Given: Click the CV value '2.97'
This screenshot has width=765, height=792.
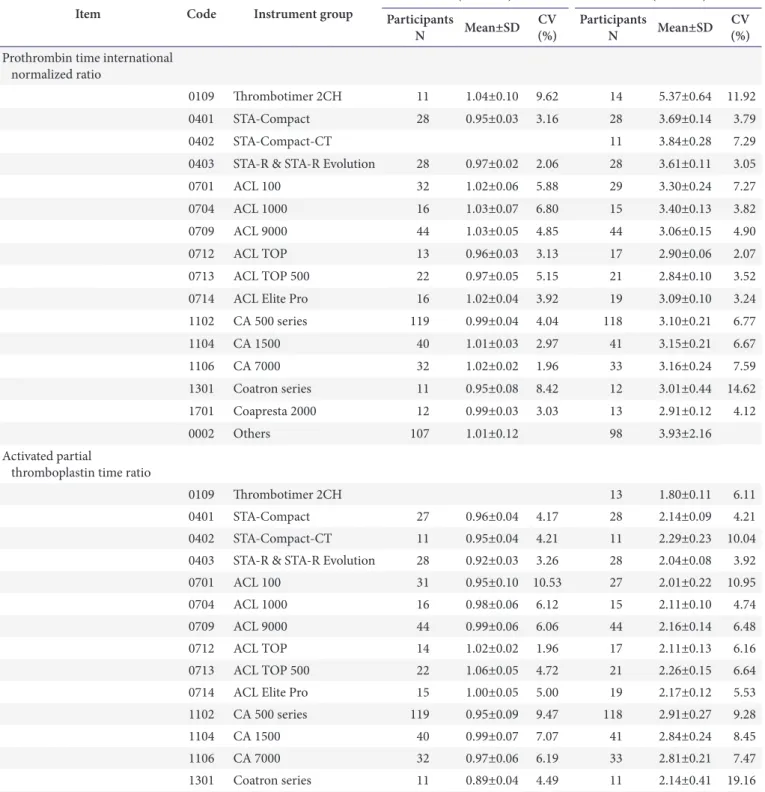Looking at the screenshot, I should tap(547, 343).
